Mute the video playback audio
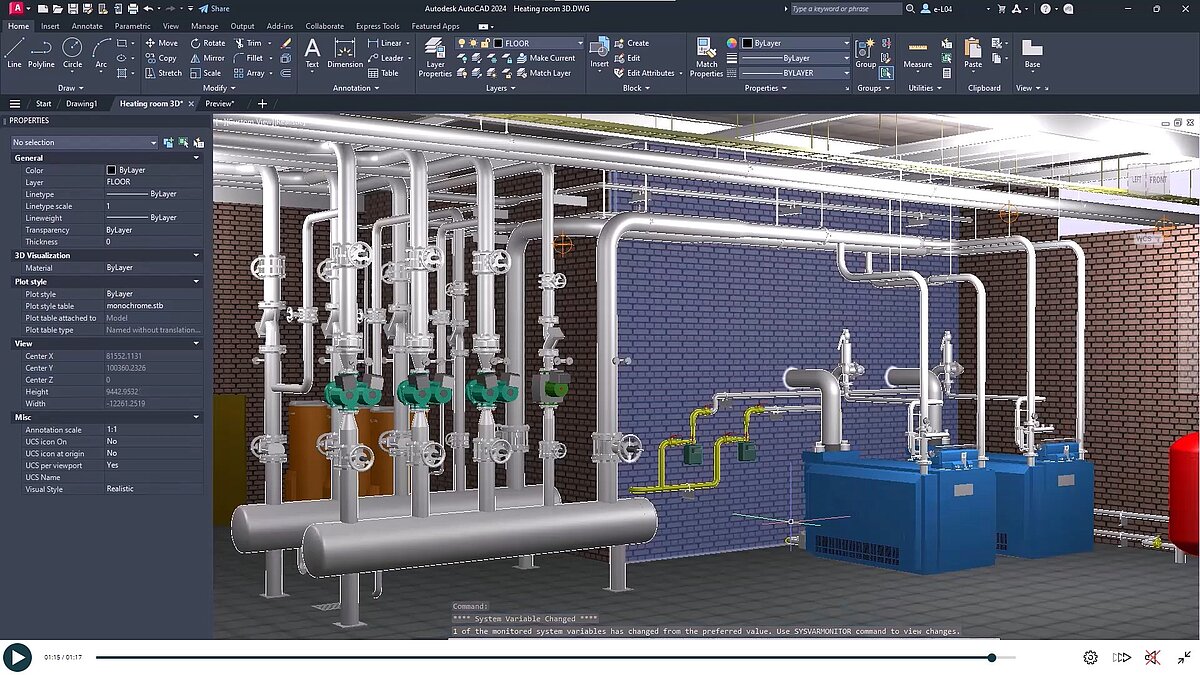This screenshot has width=1200, height=675. click(x=1152, y=657)
